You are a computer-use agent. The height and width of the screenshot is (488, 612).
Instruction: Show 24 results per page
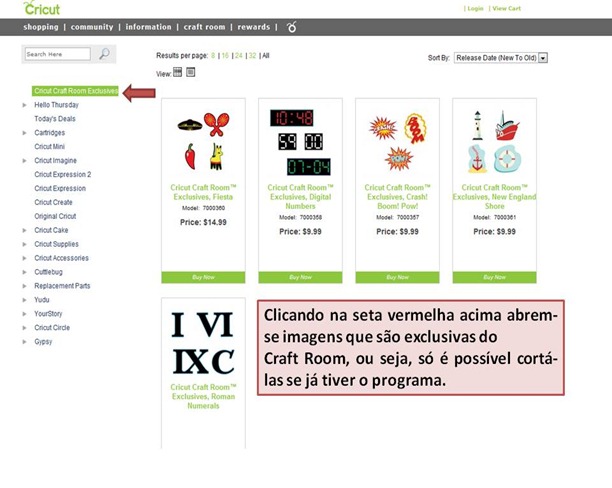239,55
